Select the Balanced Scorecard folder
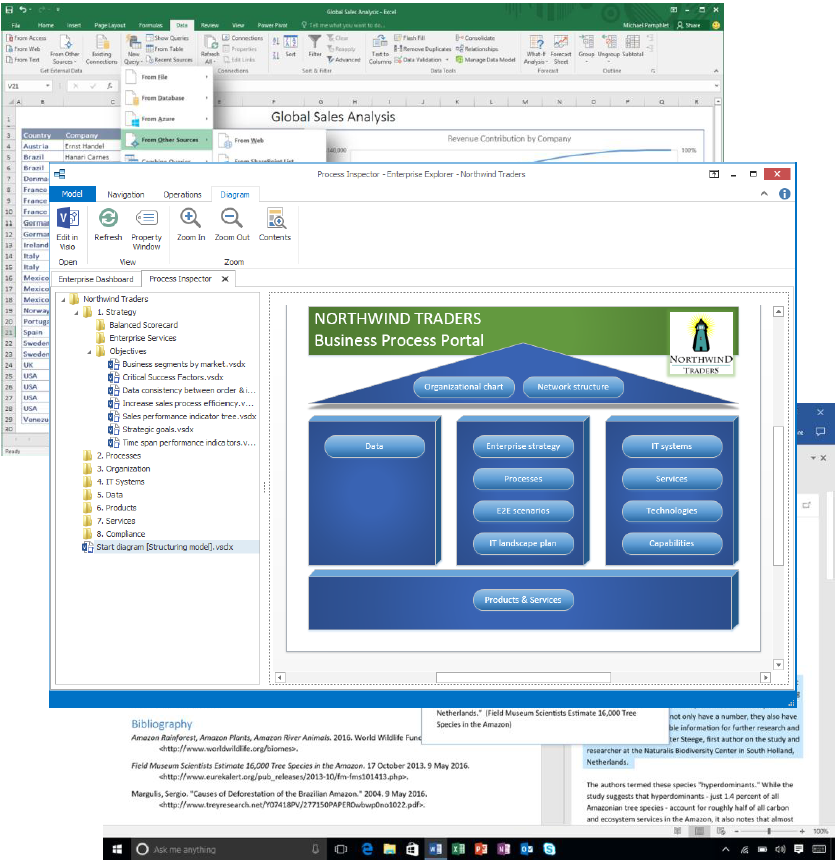 (x=143, y=325)
